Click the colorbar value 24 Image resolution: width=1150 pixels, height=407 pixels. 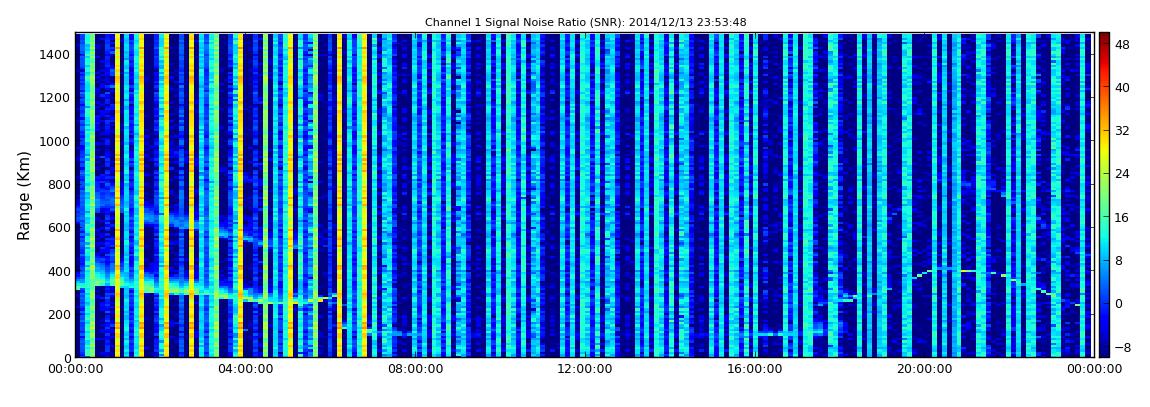[1121, 173]
